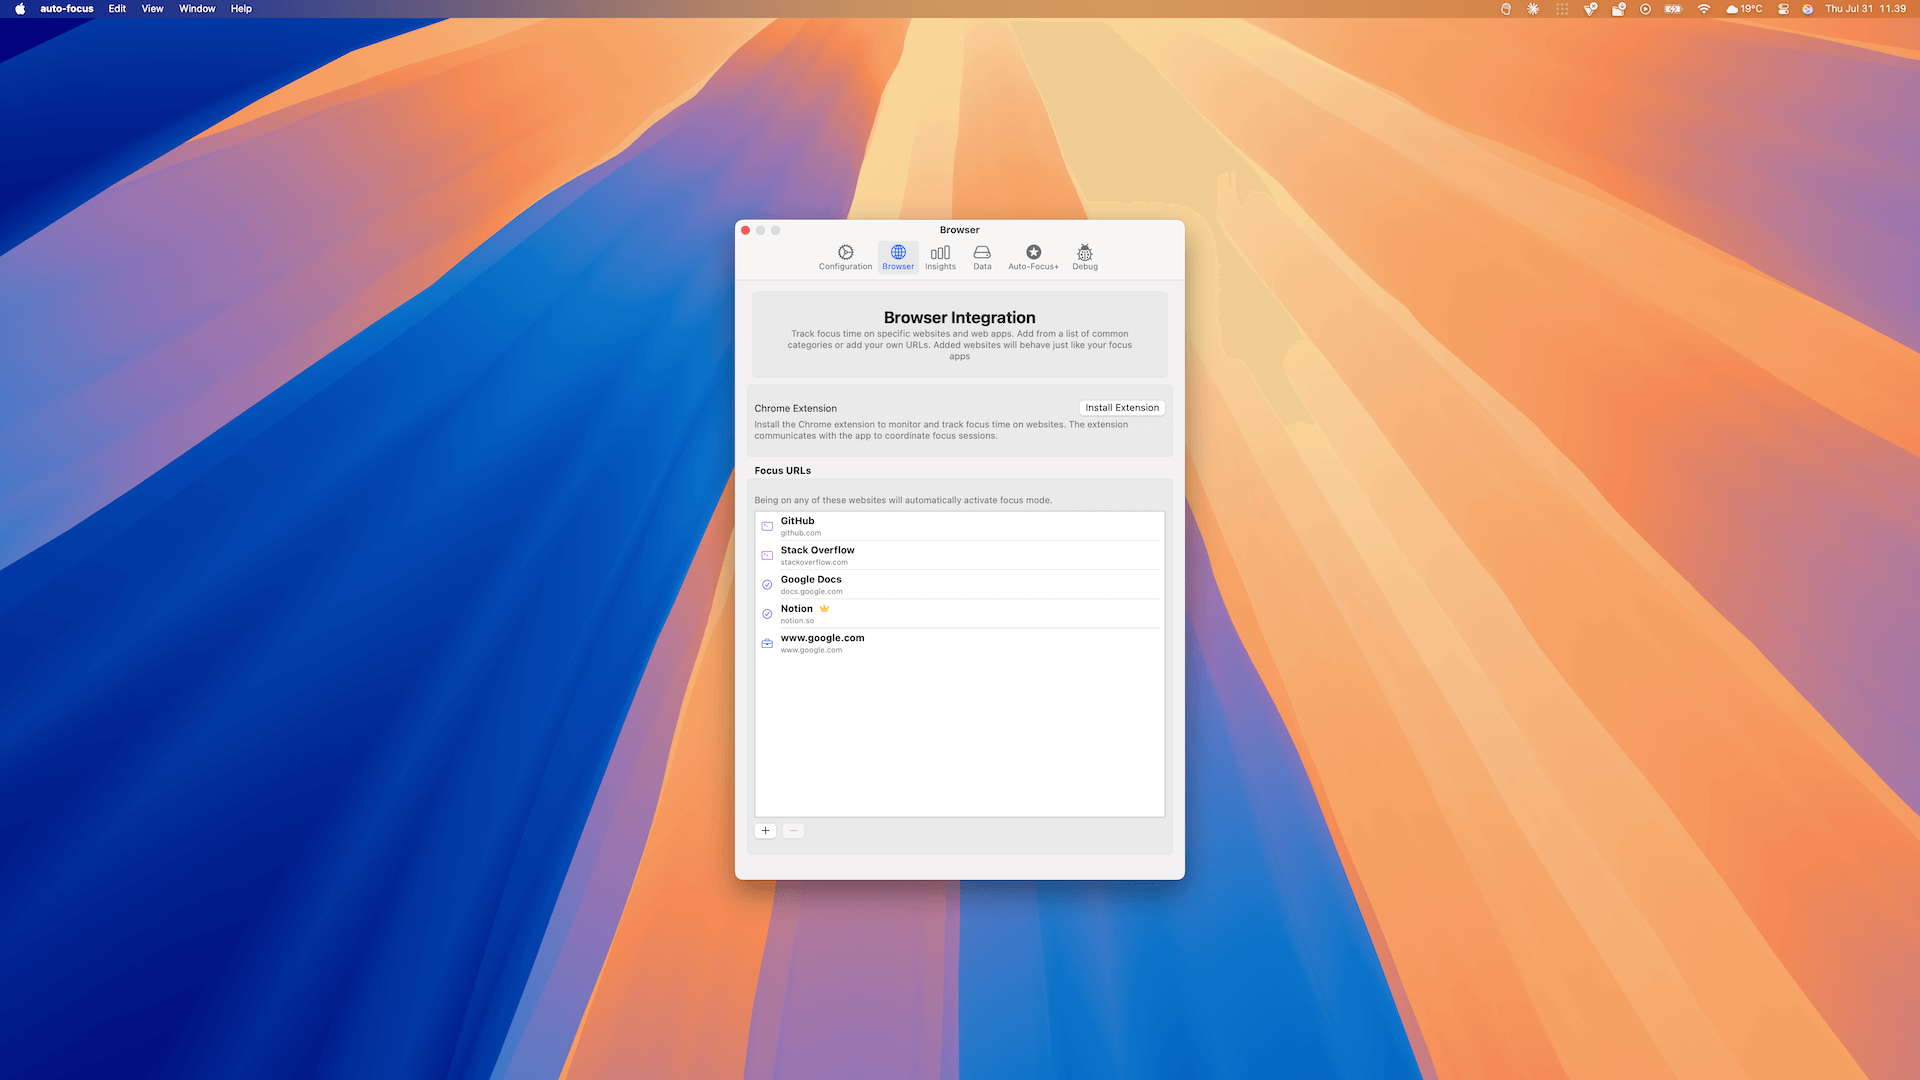Open the Edit menu

[x=117, y=9]
